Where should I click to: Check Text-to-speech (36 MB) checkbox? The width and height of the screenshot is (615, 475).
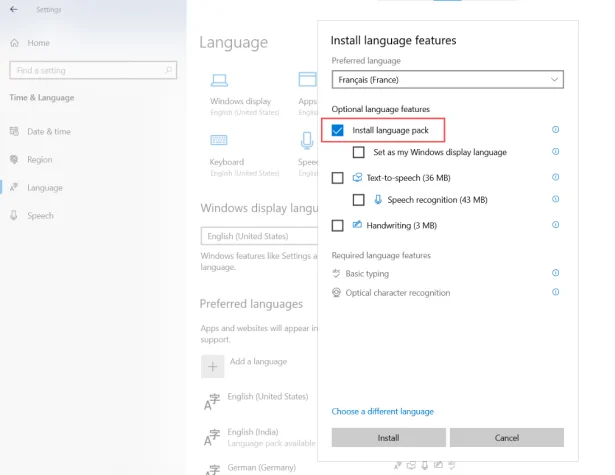point(337,178)
